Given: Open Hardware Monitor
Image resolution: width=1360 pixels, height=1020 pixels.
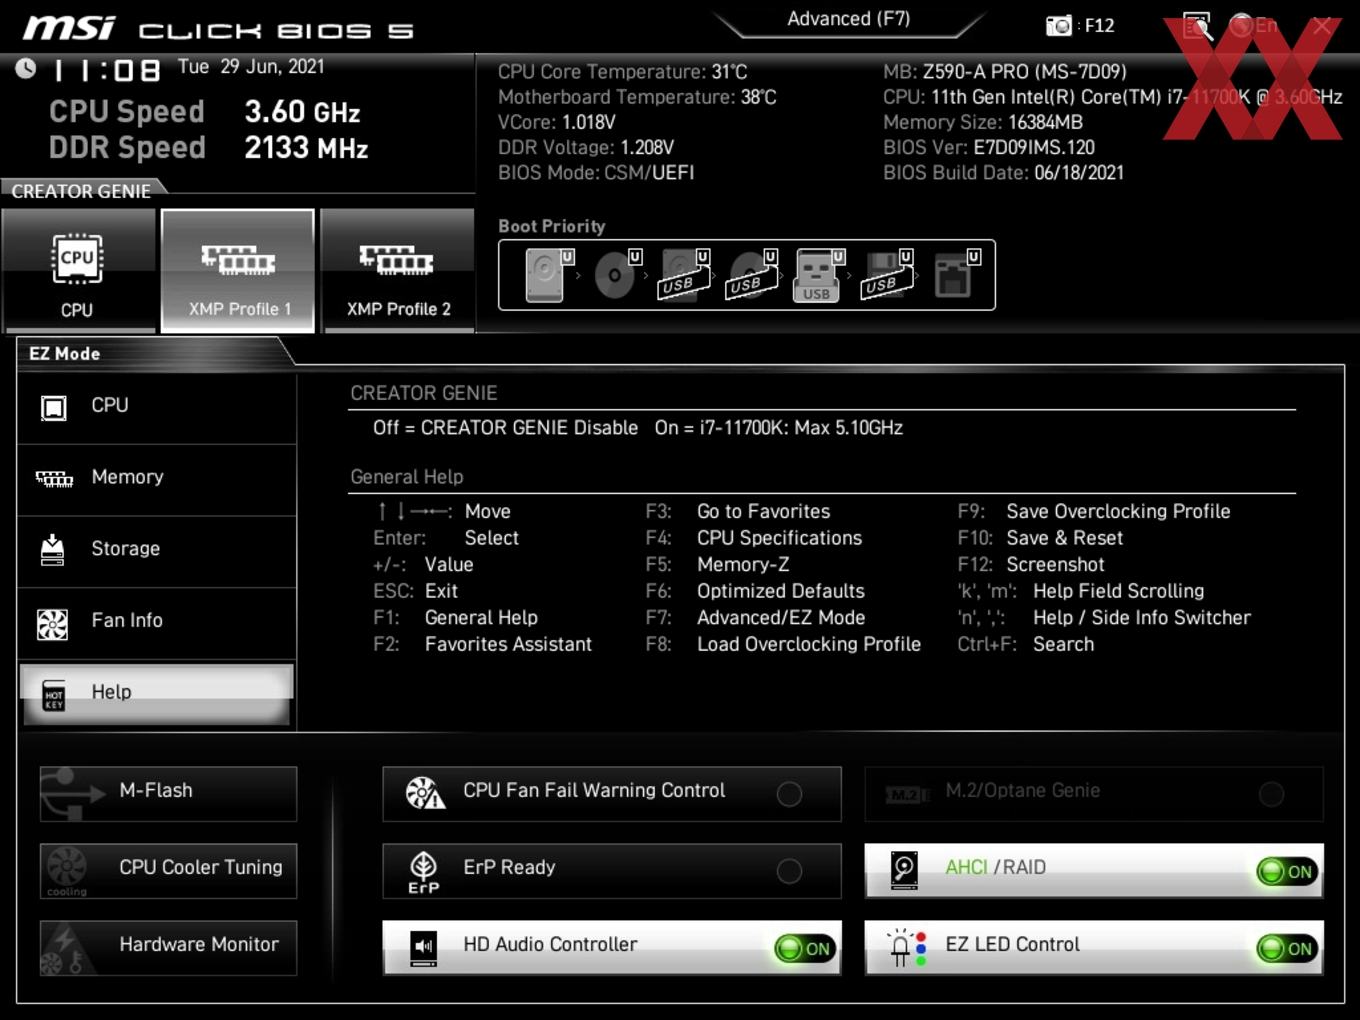Looking at the screenshot, I should tap(168, 947).
